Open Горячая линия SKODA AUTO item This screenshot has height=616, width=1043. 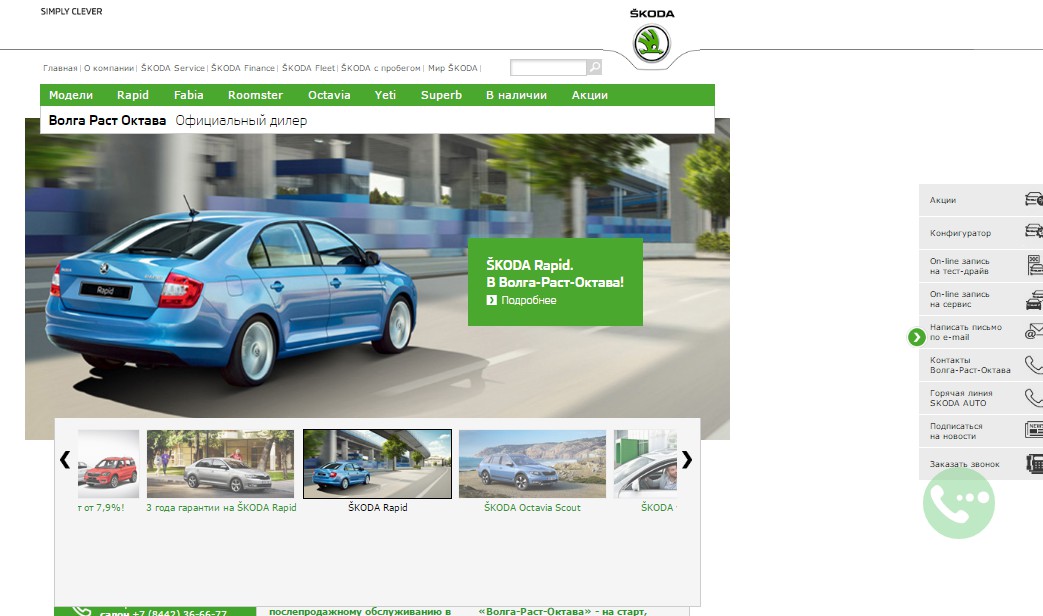pyautogui.click(x=980, y=398)
